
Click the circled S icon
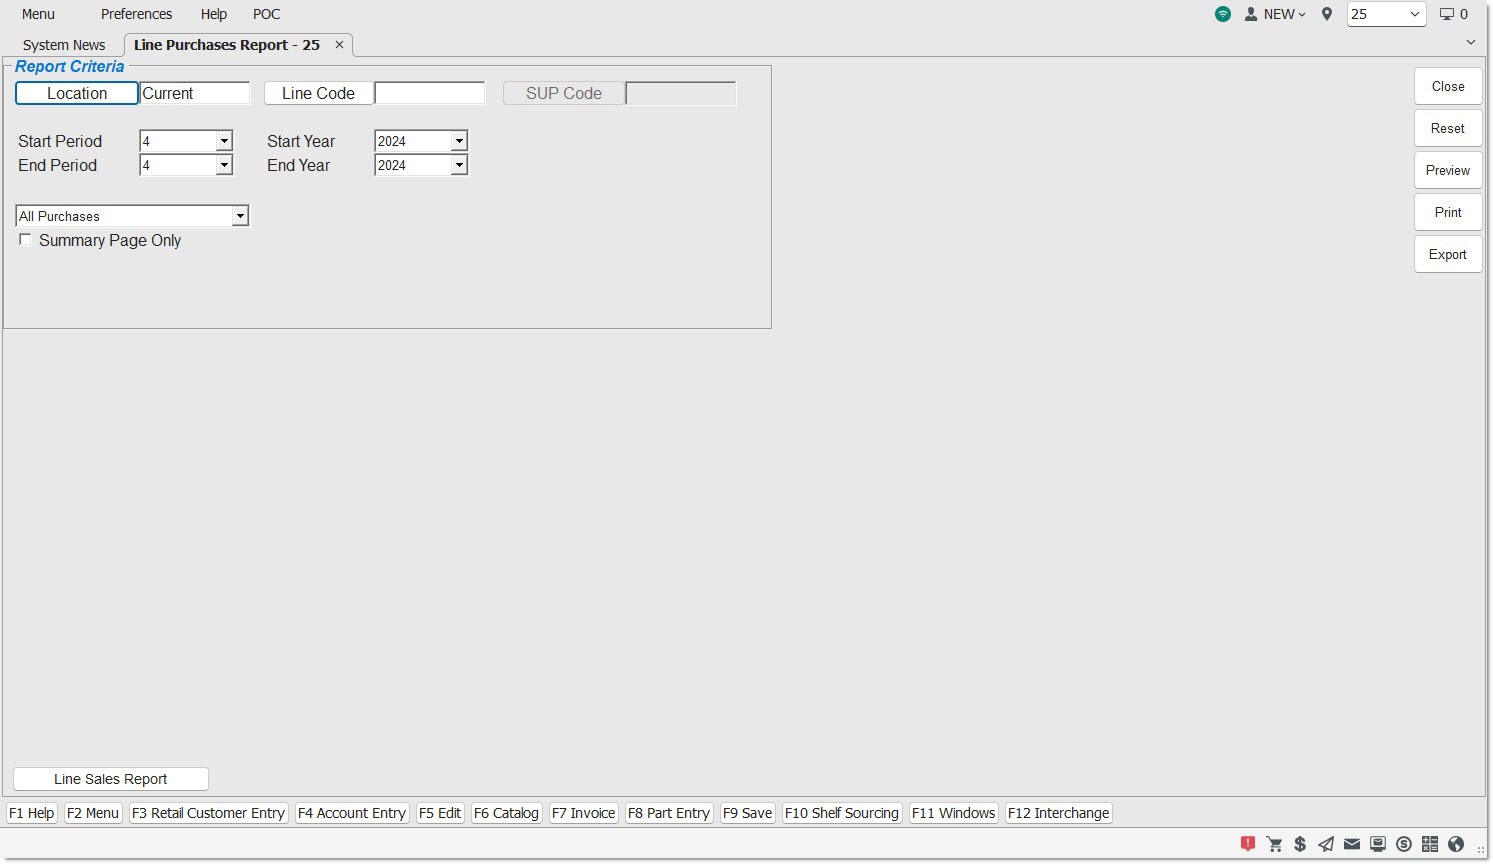[x=1404, y=844]
